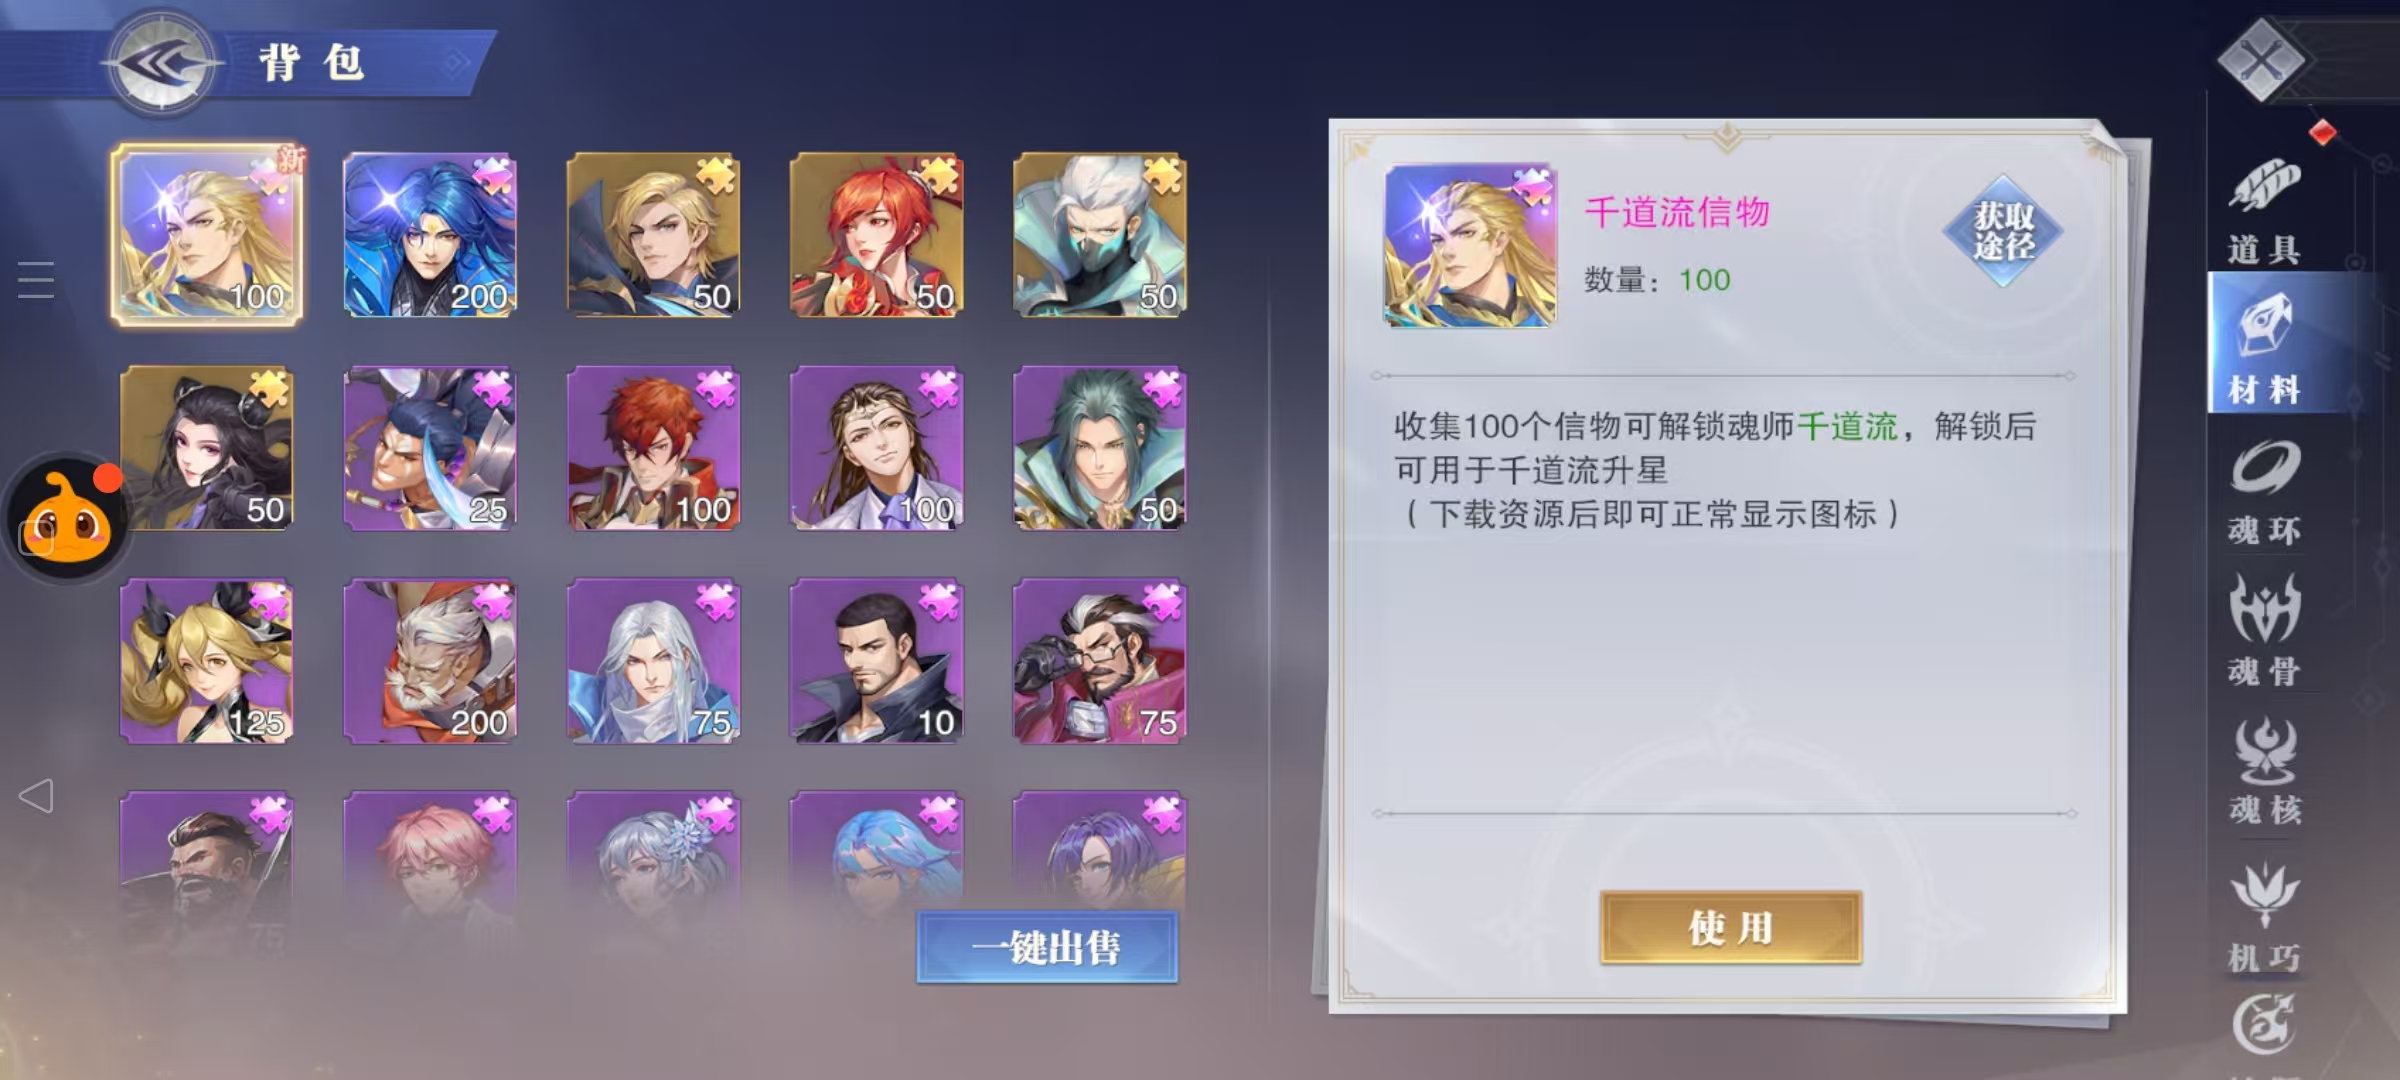Select the glasses-wearing bearded man token 75

[x=1100, y=661]
